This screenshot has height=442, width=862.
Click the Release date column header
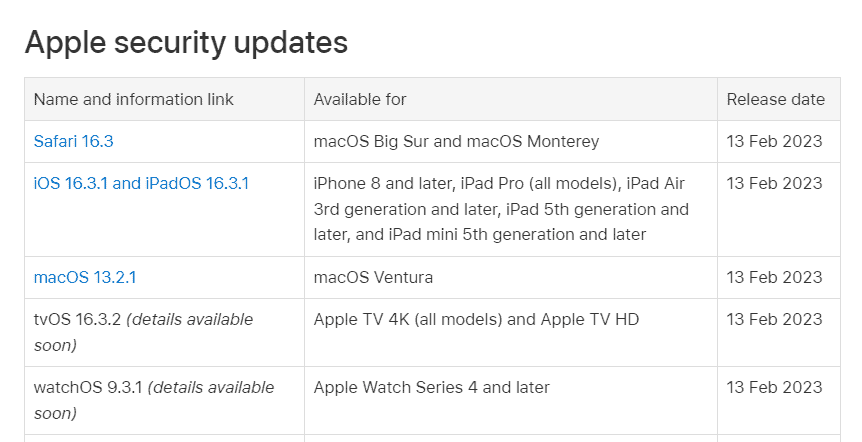pyautogui.click(x=775, y=100)
